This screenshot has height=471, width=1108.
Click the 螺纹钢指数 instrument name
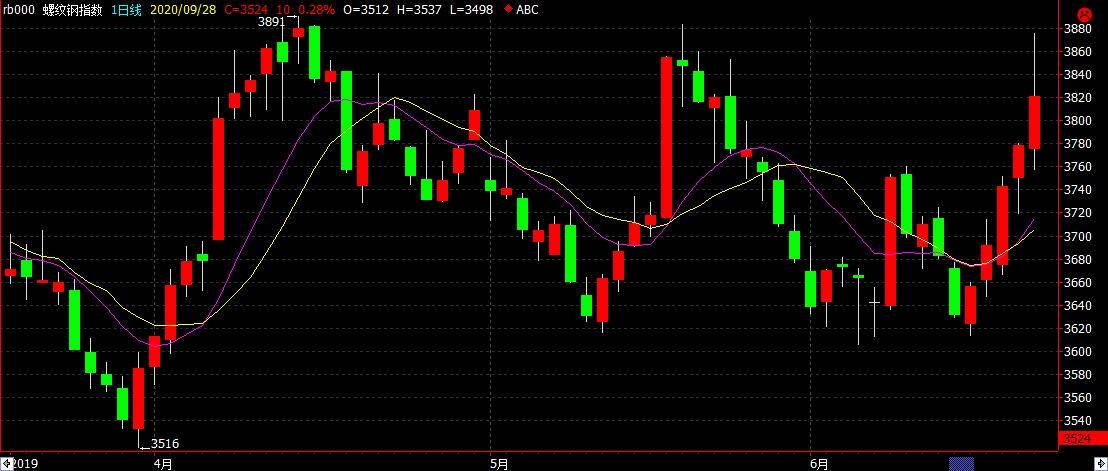coord(73,10)
